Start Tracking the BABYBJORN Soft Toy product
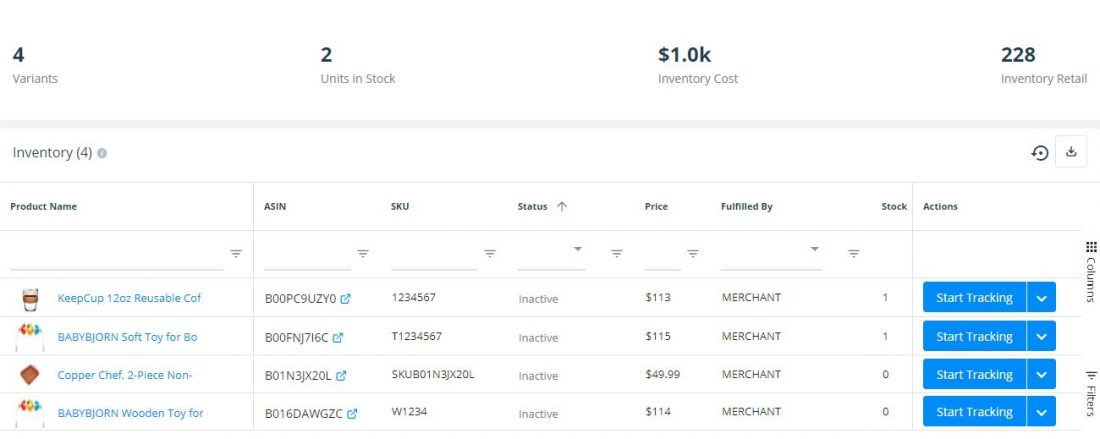 point(974,336)
